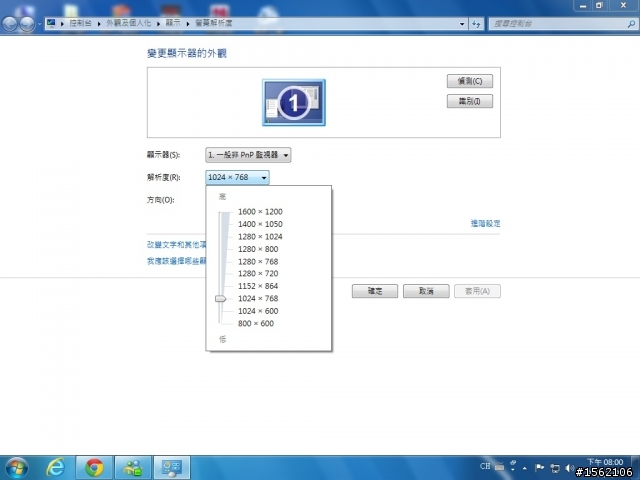Click the CH language indicator
The width and height of the screenshot is (640, 480).
485,466
